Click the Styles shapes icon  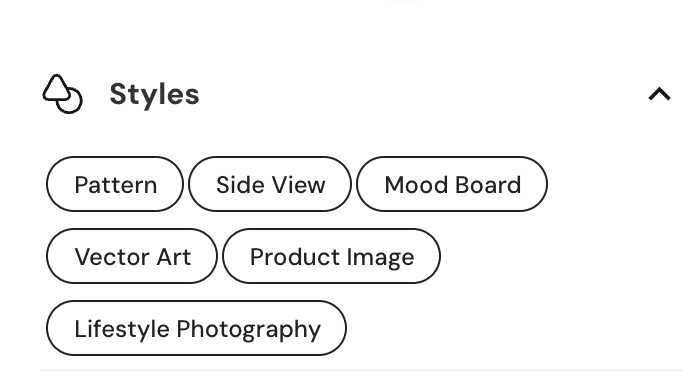(63, 94)
